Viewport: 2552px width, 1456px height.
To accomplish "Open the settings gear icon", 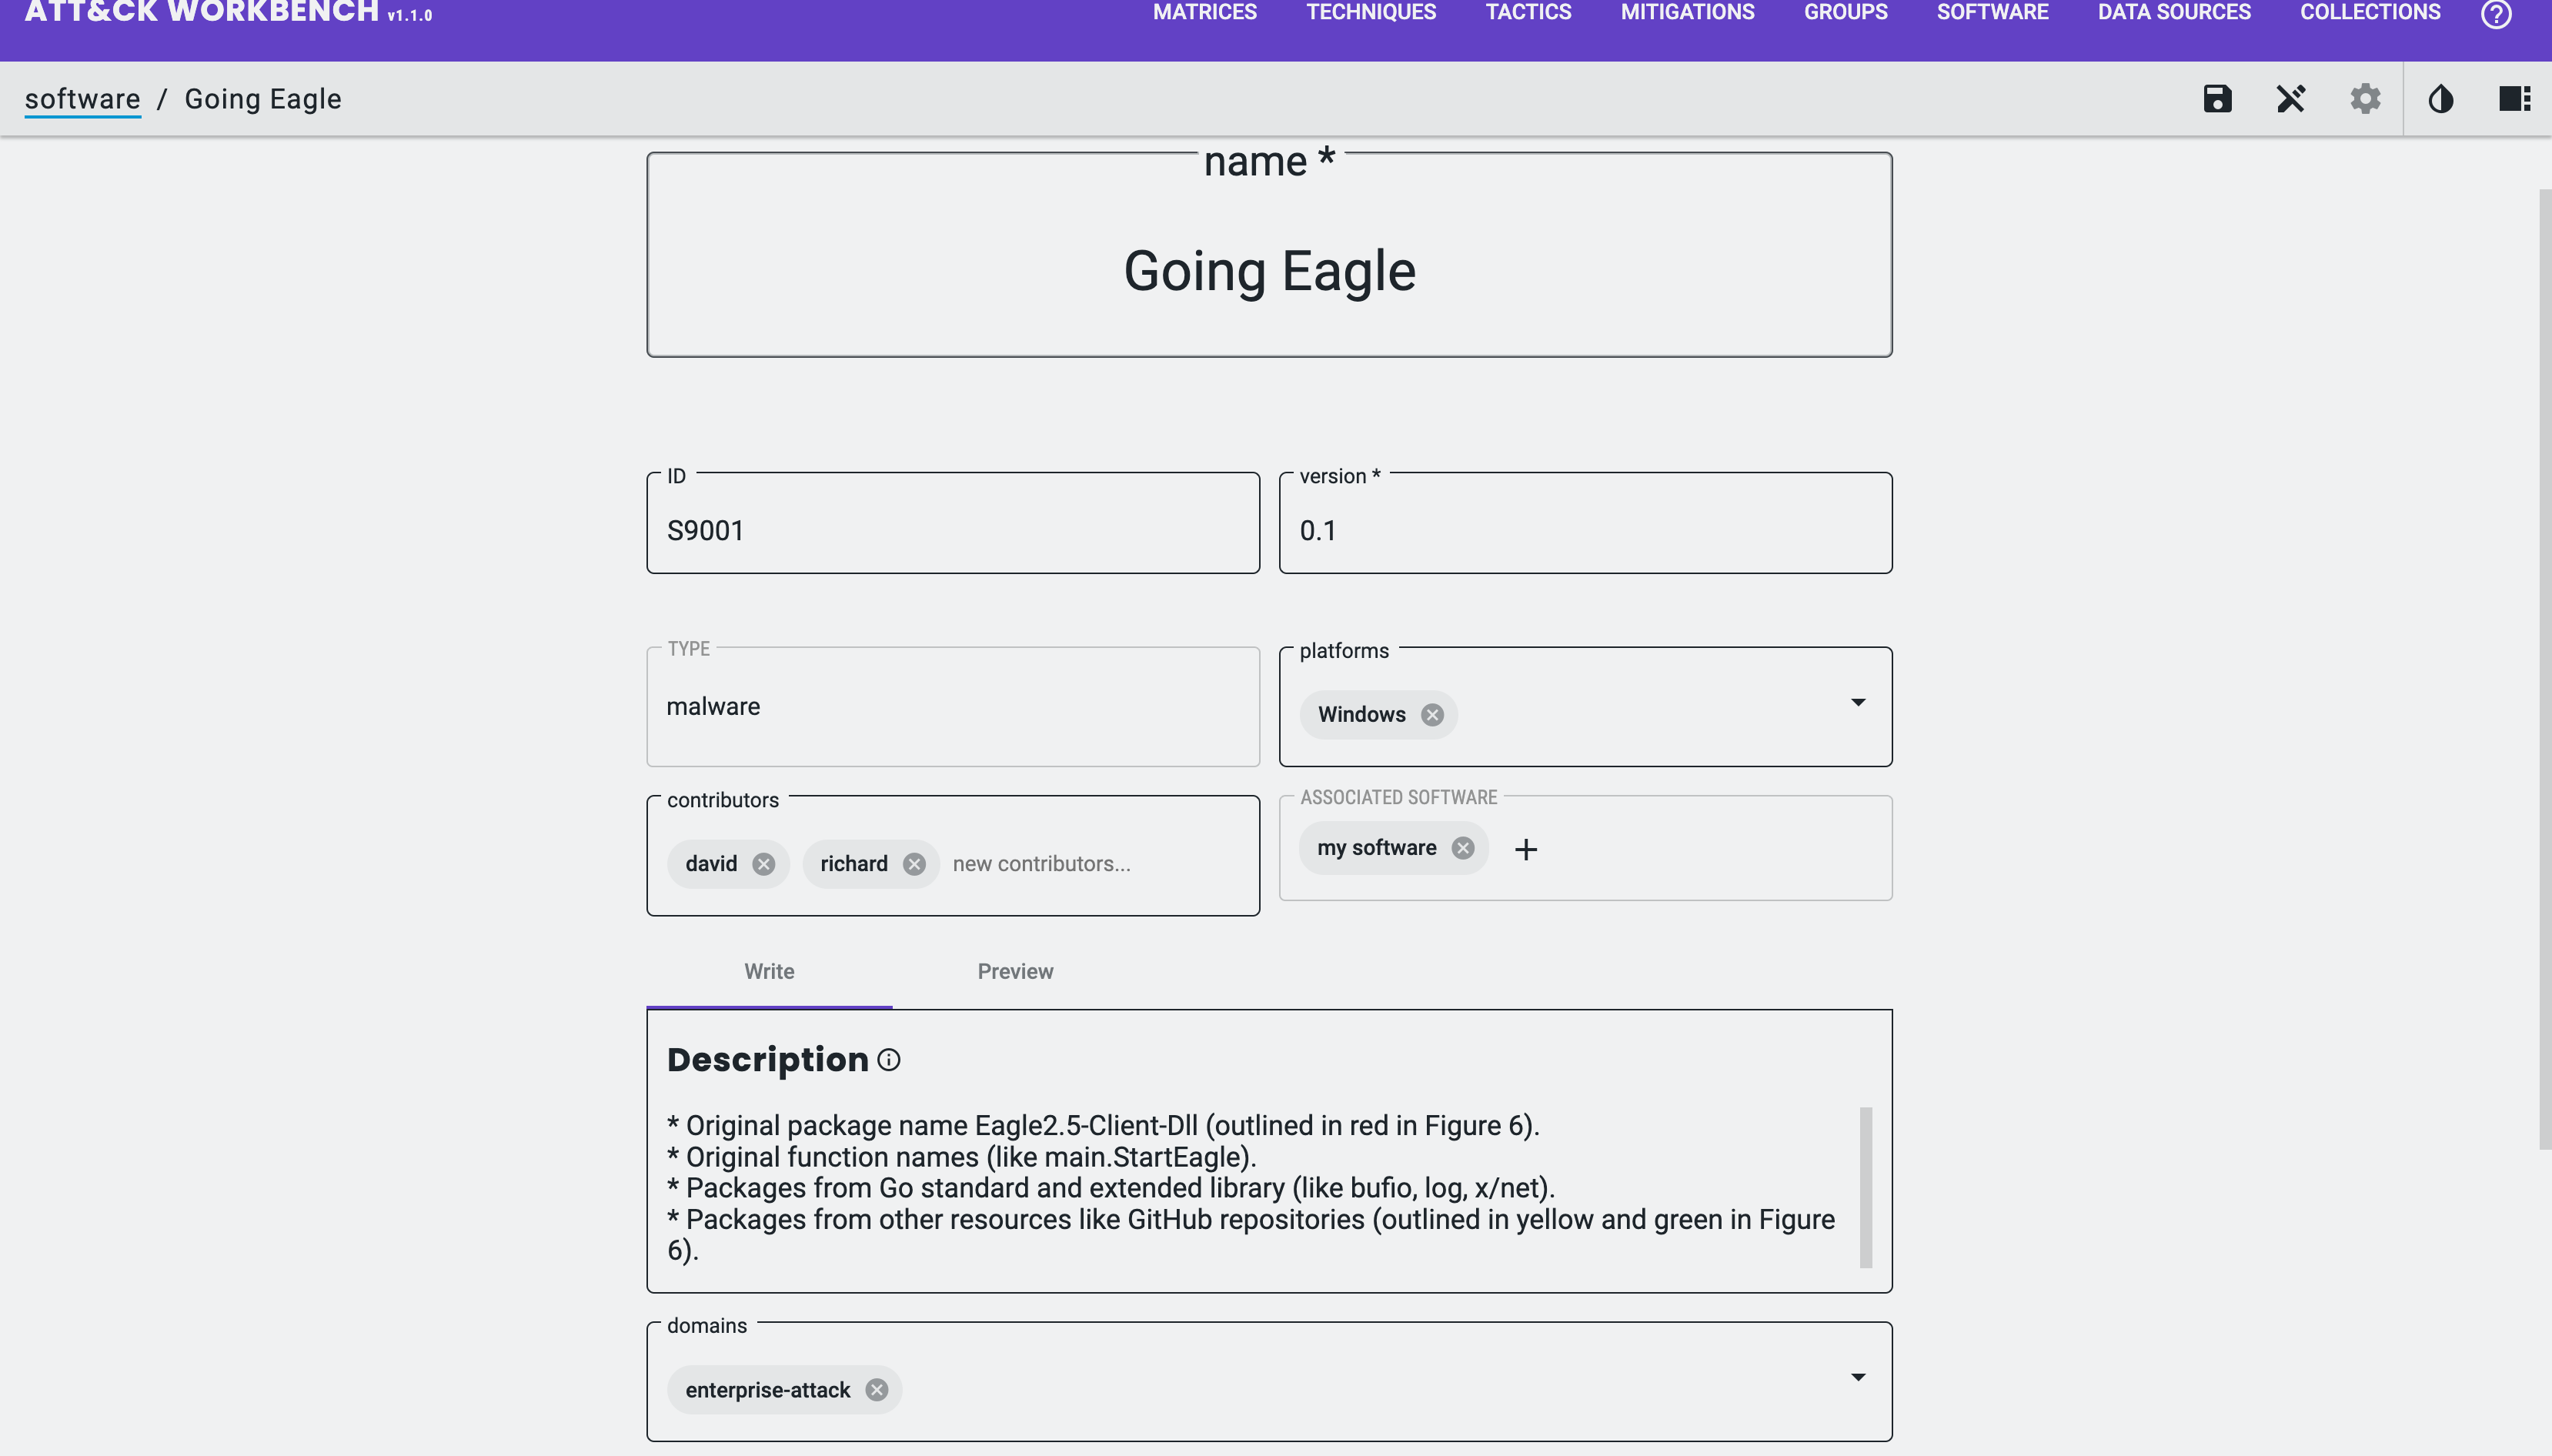I will pos(2364,96).
